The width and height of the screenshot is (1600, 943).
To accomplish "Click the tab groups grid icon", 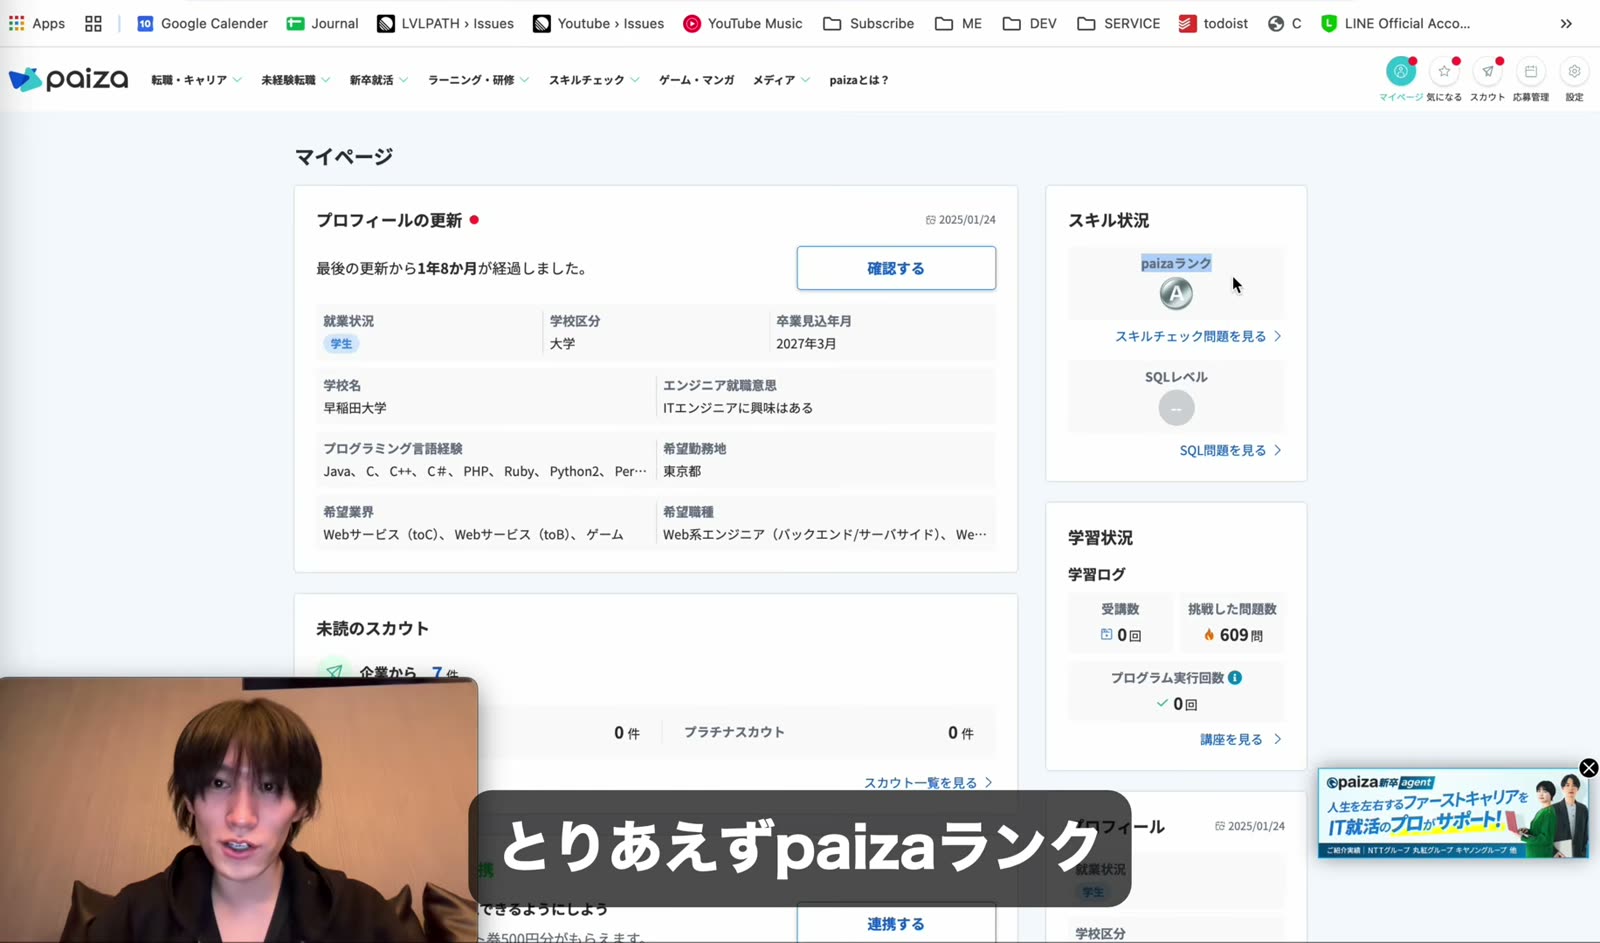I will 93,23.
